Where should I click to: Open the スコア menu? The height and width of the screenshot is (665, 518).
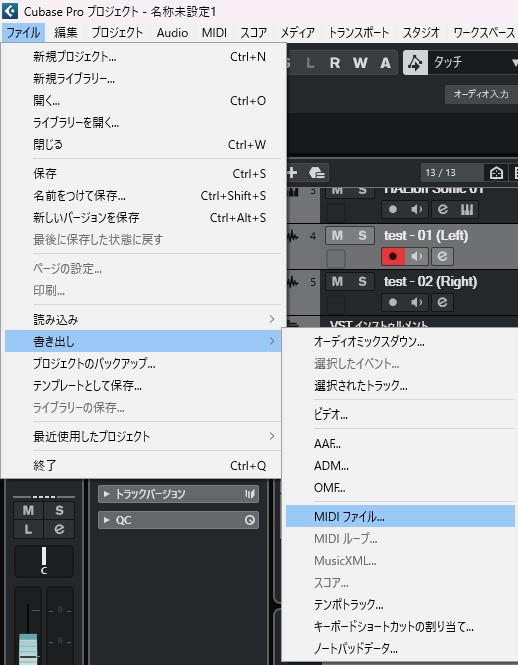click(254, 33)
